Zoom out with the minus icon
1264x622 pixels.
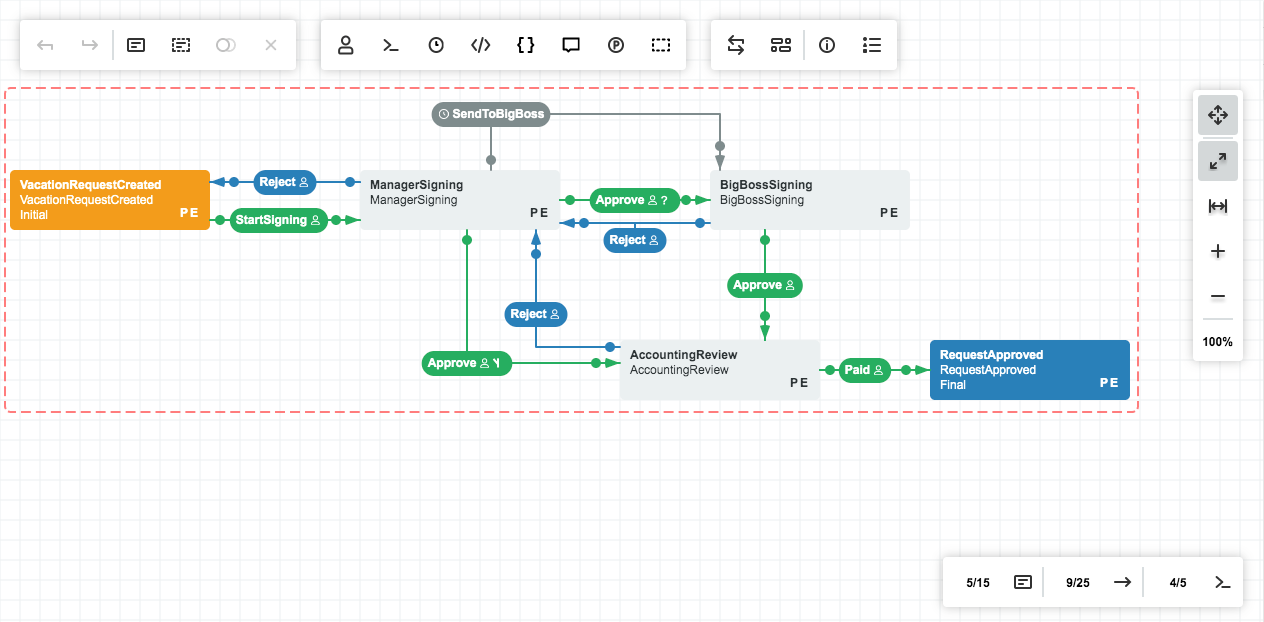1218,297
